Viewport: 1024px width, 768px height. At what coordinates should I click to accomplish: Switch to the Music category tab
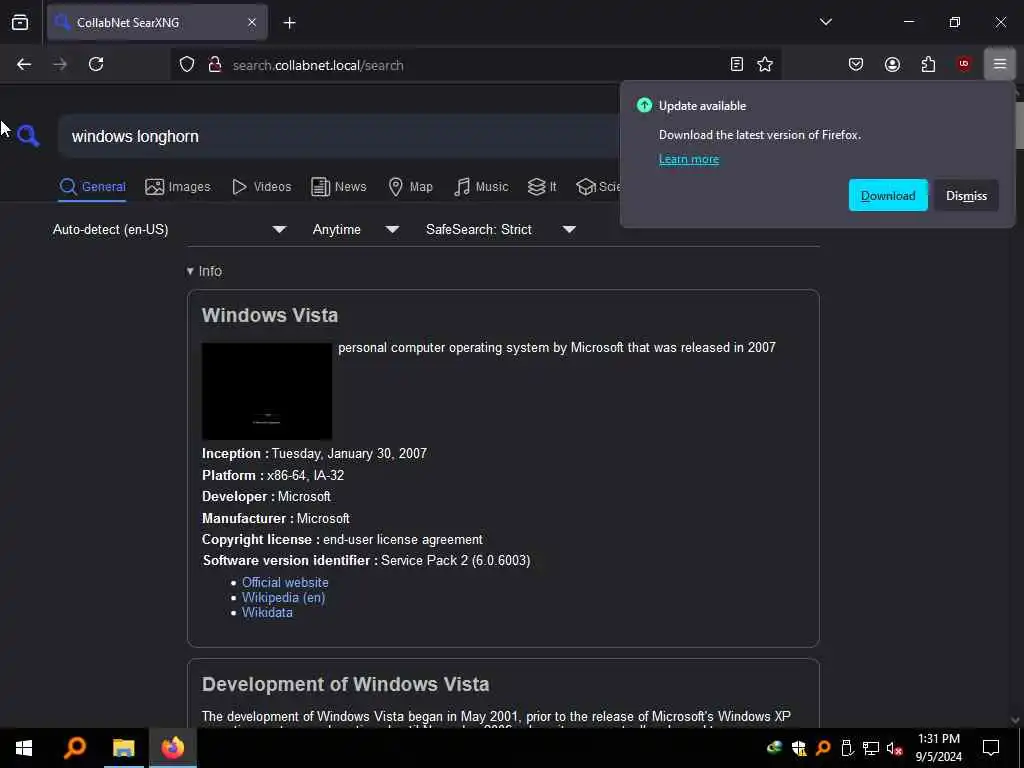(x=481, y=187)
